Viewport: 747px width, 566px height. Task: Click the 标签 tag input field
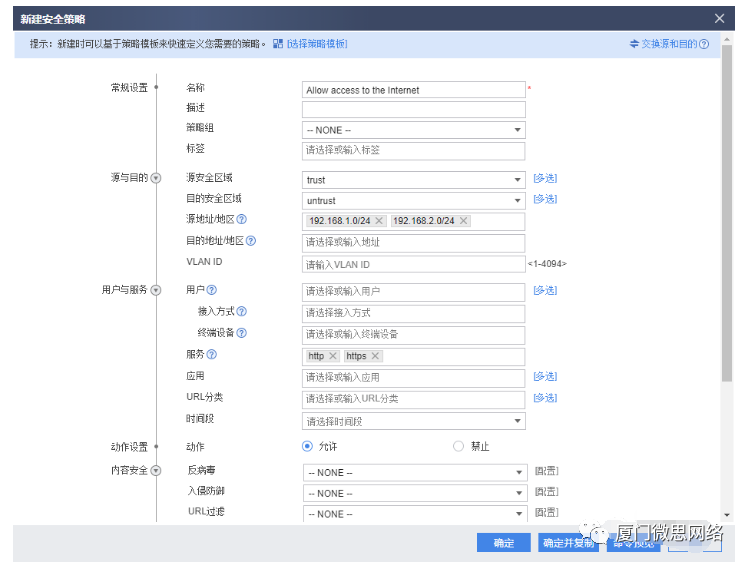click(414, 151)
